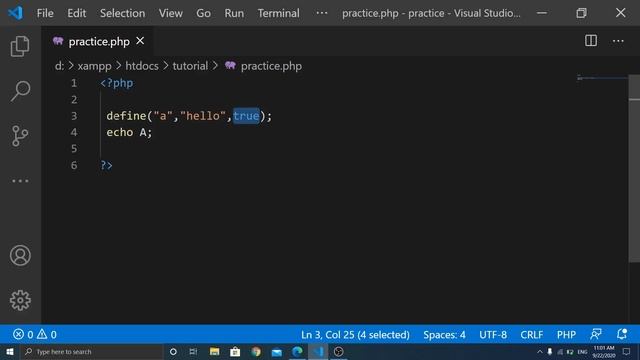640x360 pixels.
Task: Open the errors and warnings problems panel
Action: [35, 335]
